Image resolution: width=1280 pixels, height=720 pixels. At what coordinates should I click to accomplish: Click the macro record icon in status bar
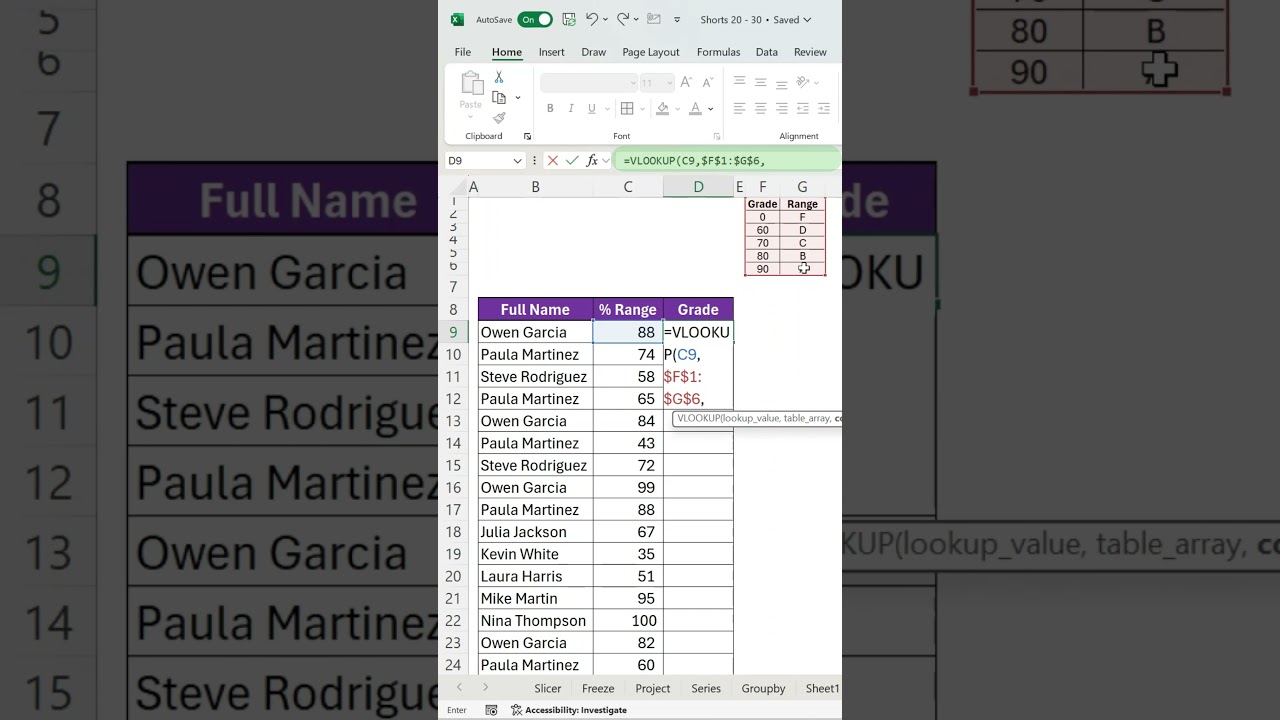tap(491, 710)
